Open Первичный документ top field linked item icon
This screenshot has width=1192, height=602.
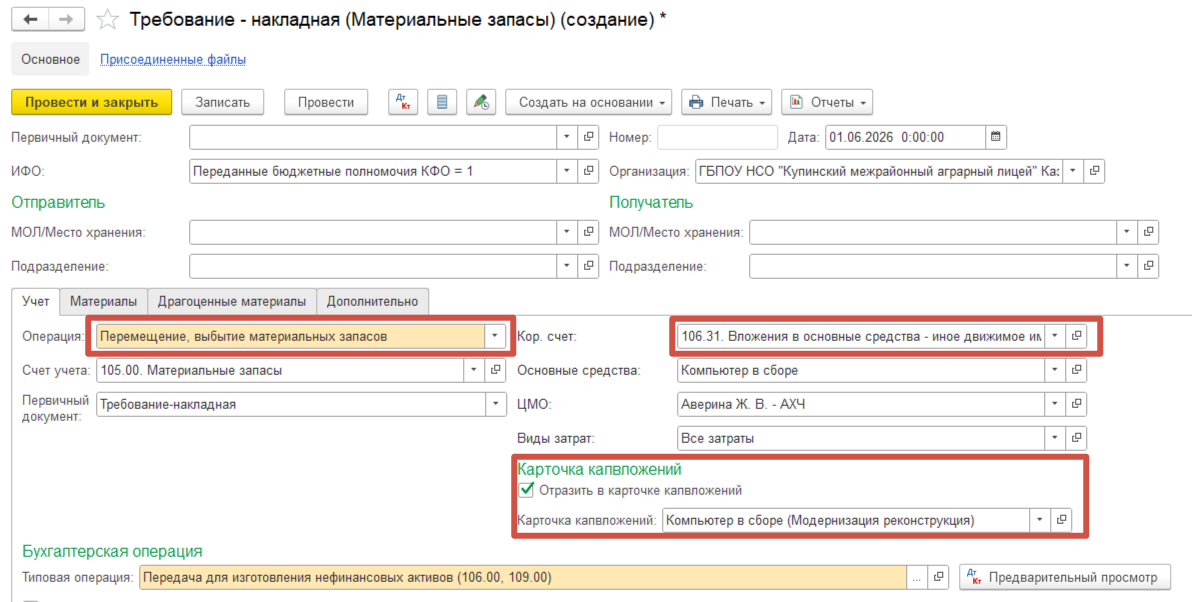coord(588,138)
